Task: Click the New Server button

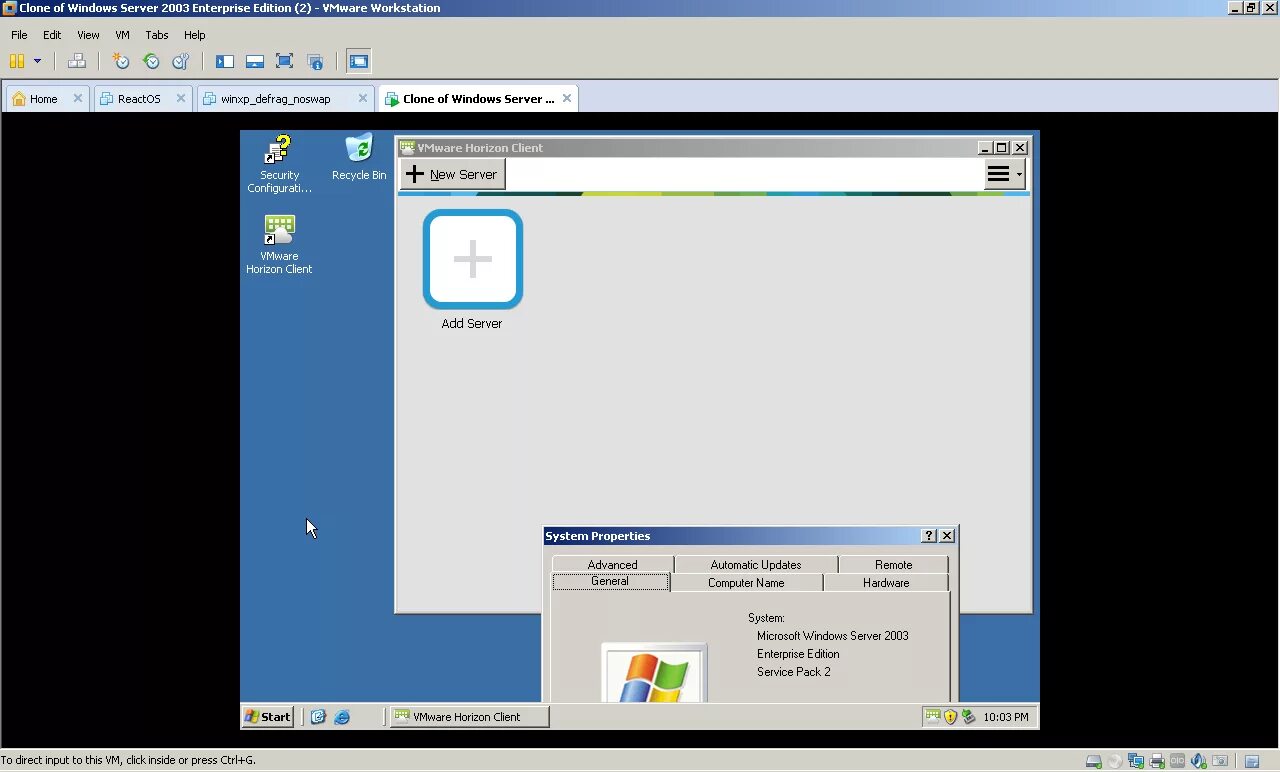Action: 452,174
